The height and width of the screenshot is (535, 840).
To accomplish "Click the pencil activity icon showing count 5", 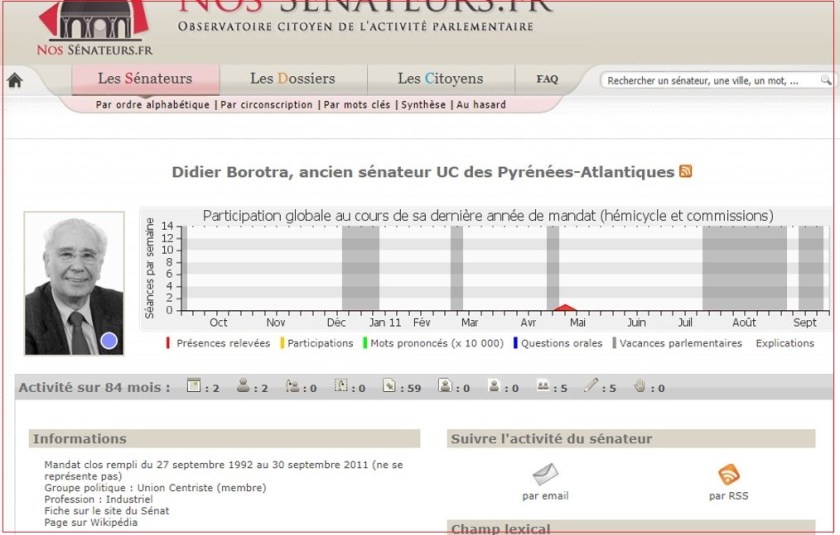I will 591,386.
